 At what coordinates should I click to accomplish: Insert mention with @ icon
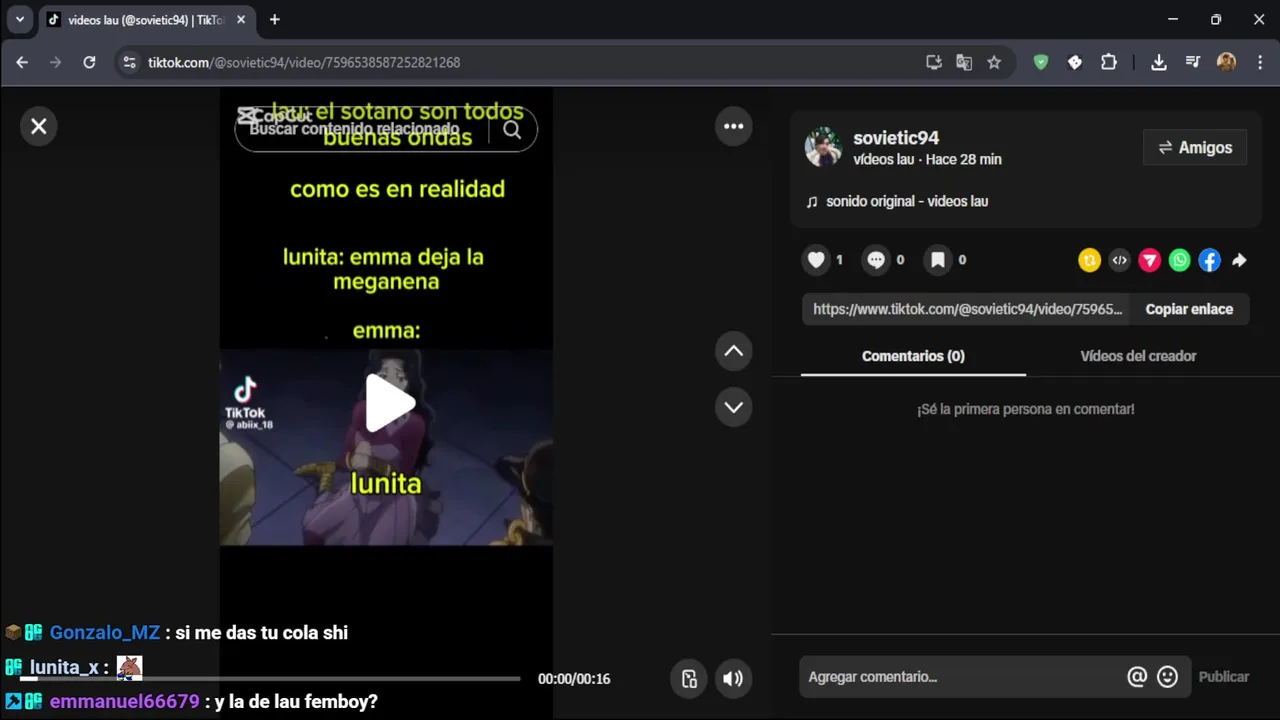point(1137,677)
